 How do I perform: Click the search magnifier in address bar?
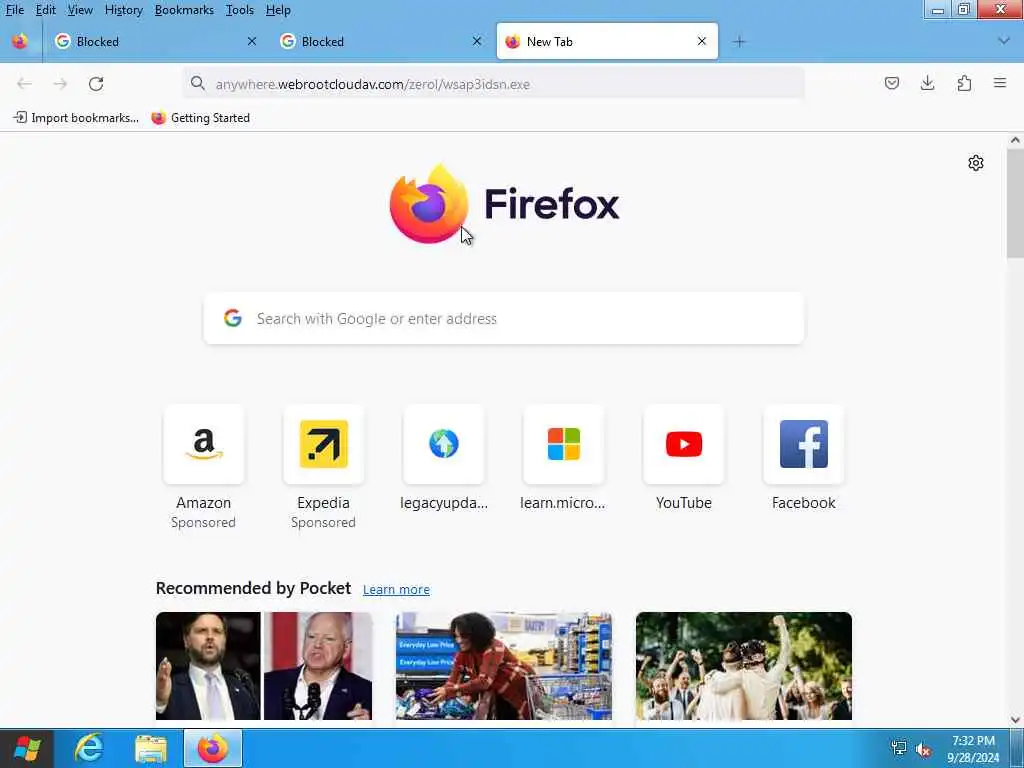pyautogui.click(x=198, y=84)
